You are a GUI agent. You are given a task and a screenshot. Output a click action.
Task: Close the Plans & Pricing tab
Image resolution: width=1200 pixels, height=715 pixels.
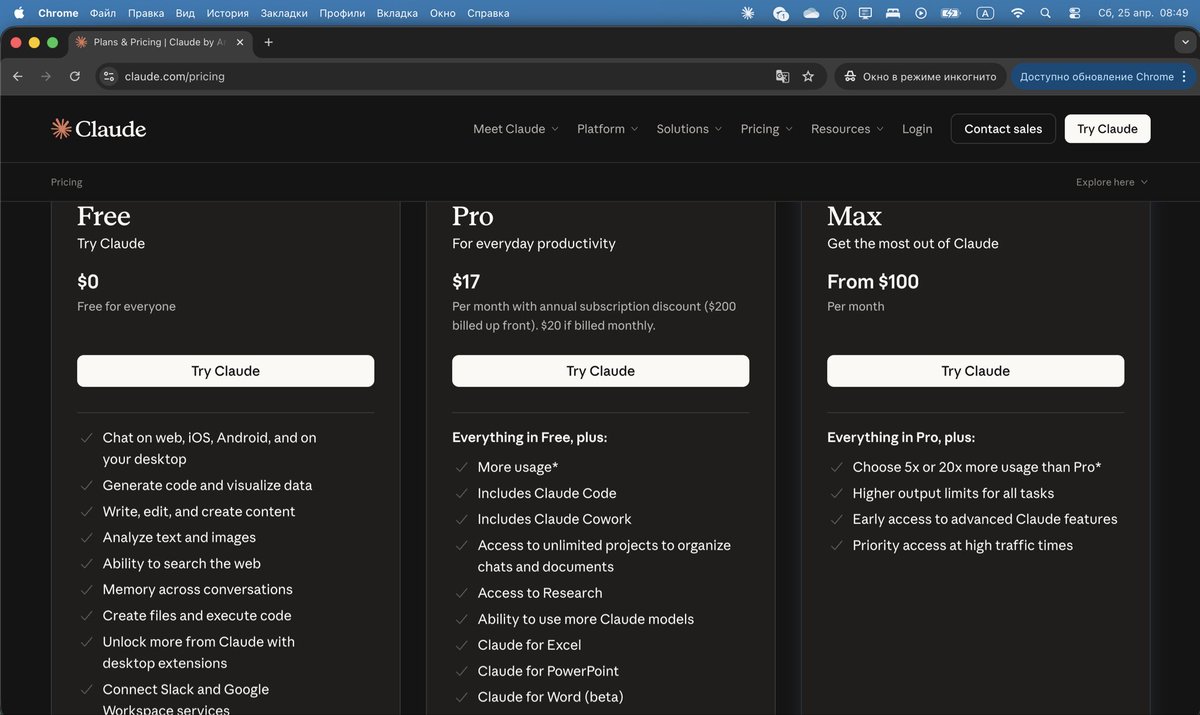240,42
